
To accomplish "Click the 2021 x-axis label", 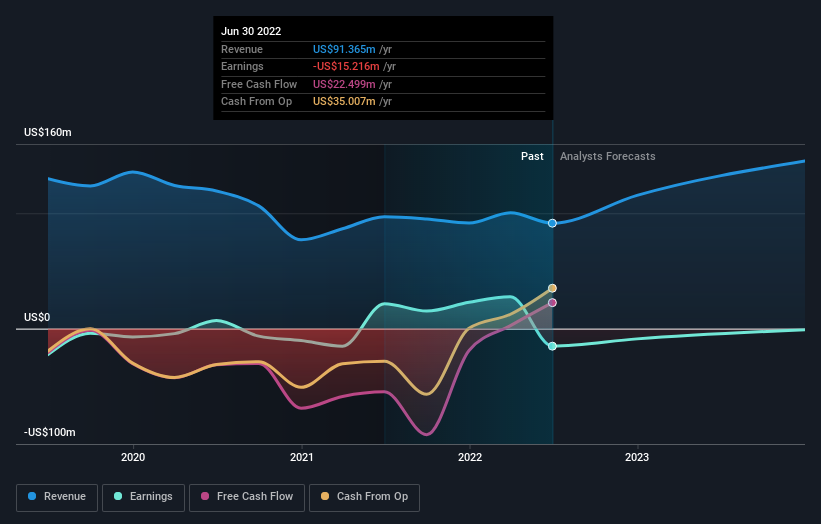I will [x=302, y=457].
